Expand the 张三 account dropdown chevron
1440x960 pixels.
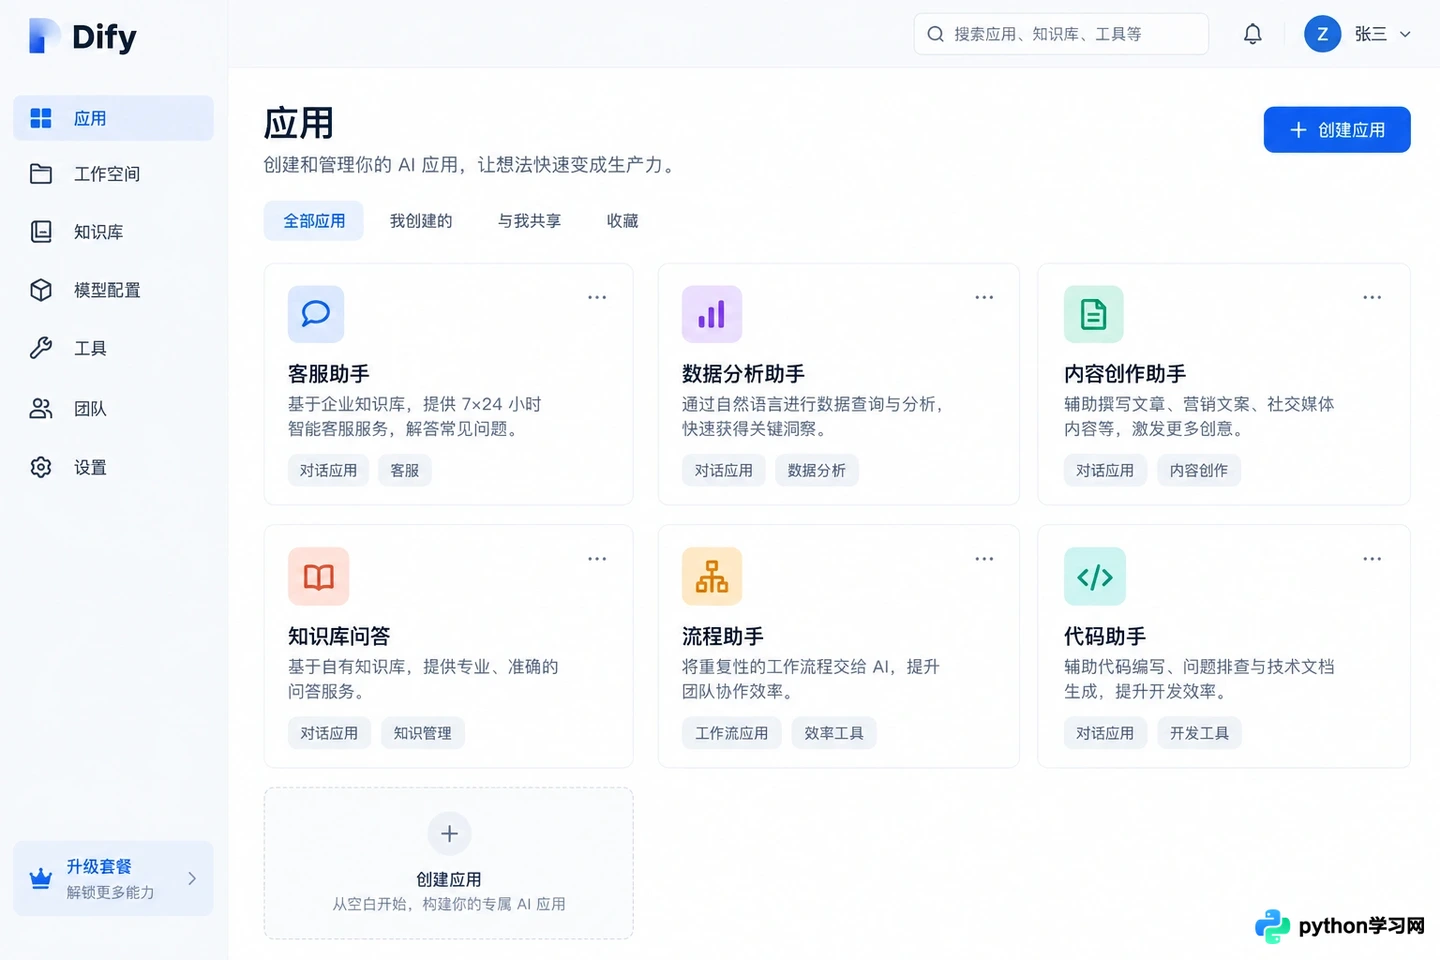coord(1405,34)
